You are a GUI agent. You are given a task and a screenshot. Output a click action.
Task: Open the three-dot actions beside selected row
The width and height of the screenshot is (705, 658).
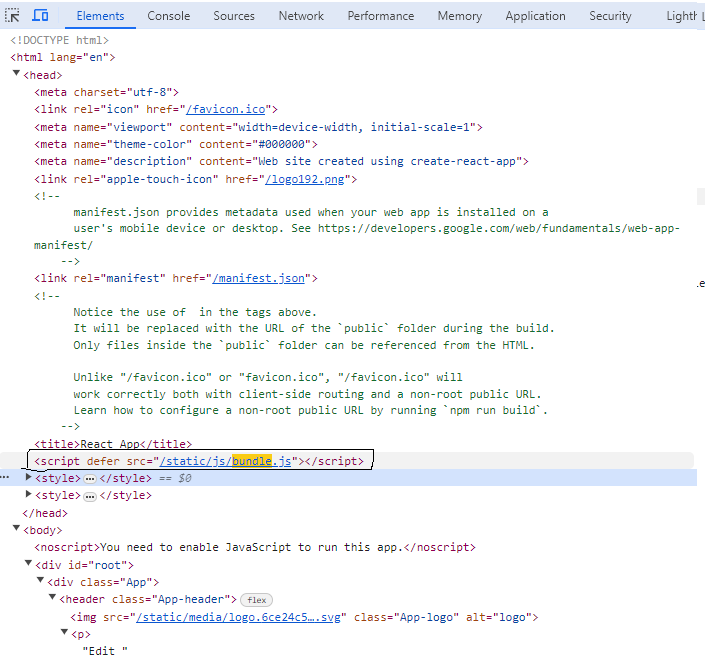click(x=5, y=477)
